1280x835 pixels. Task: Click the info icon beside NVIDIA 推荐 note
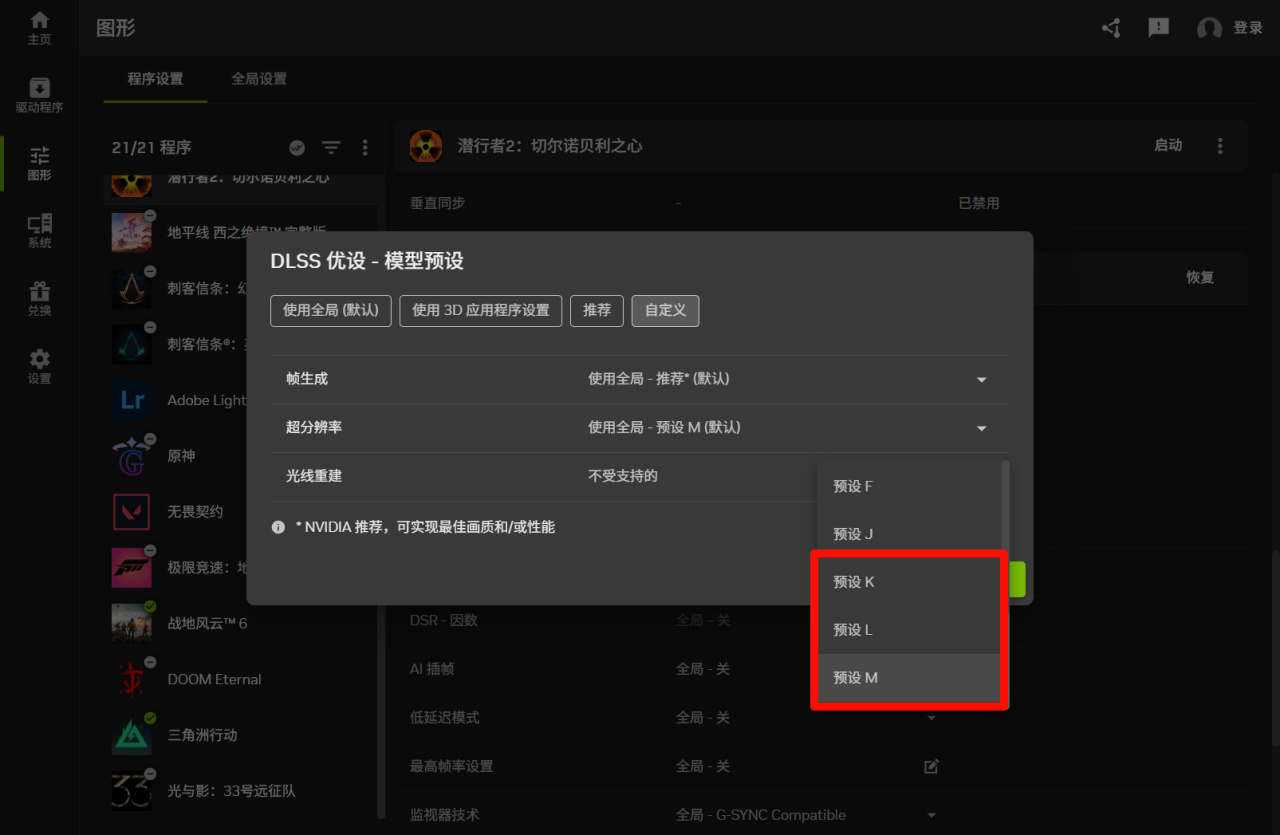pyautogui.click(x=278, y=527)
